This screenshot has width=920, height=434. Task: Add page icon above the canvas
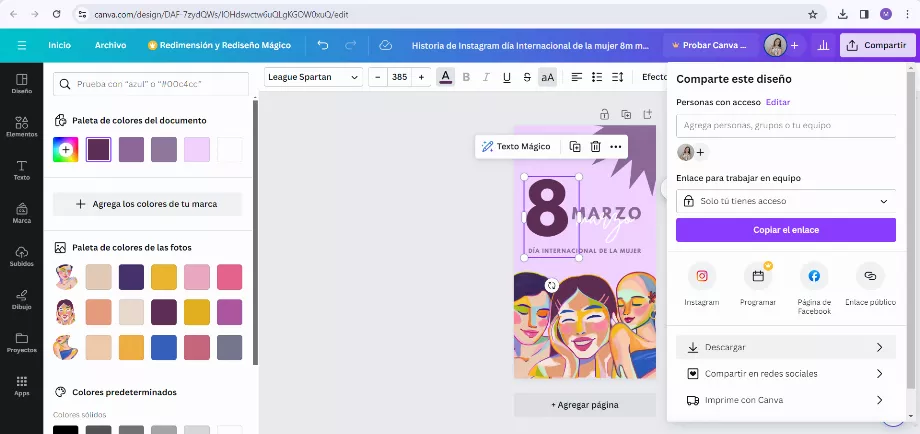647,114
